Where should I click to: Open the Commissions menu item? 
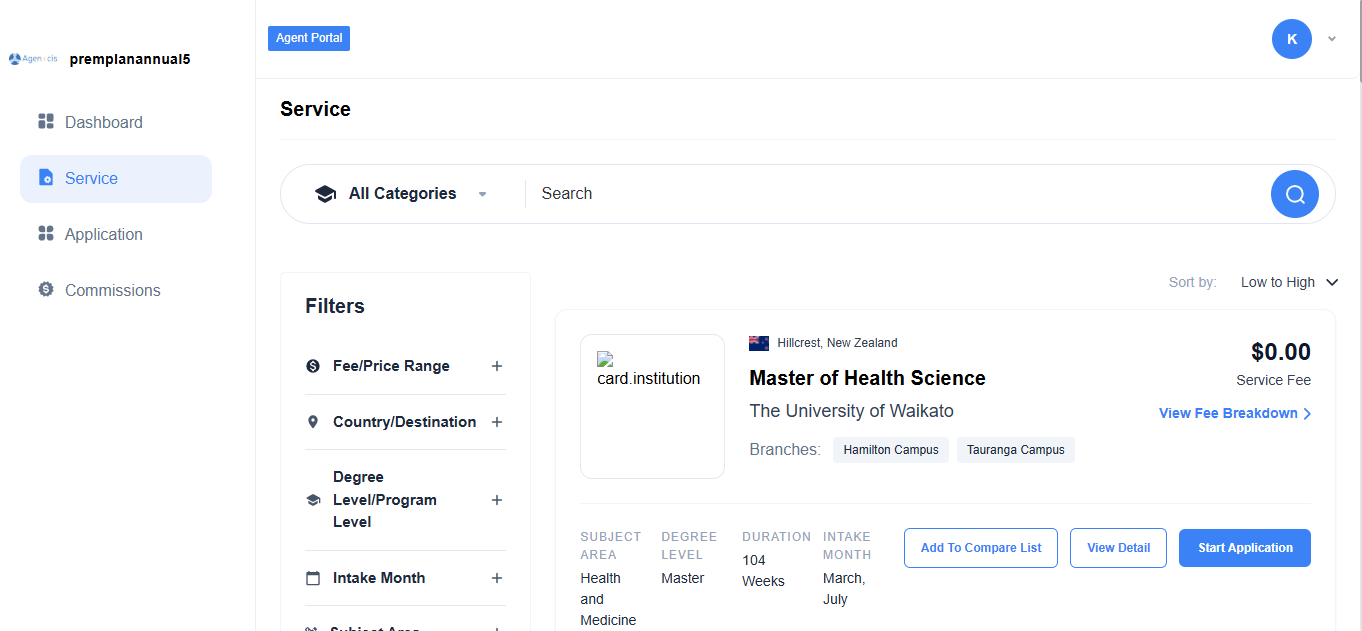coord(112,290)
